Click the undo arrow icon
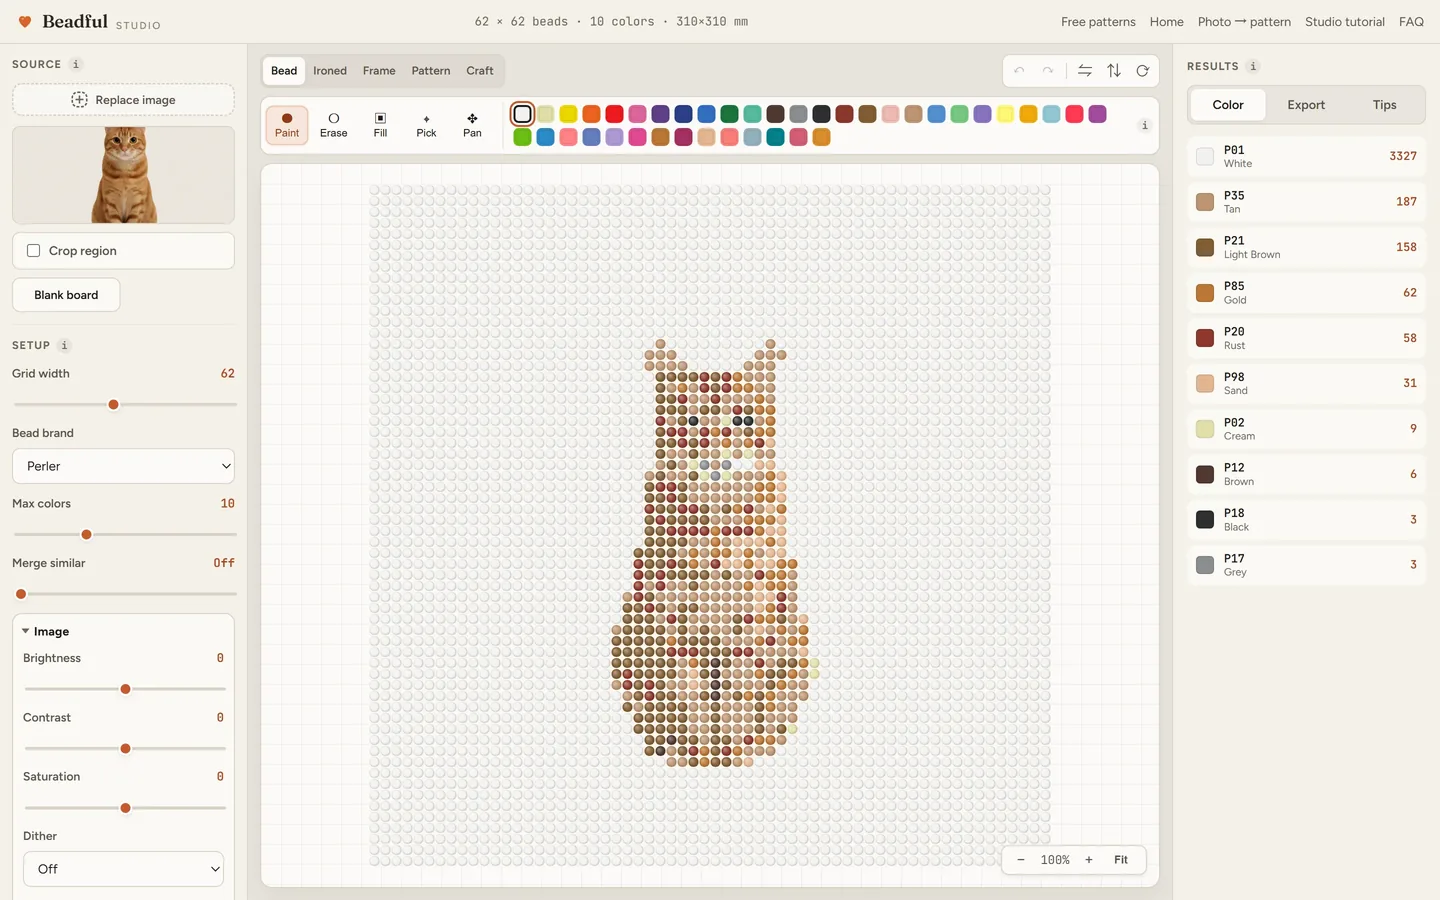 click(x=1019, y=71)
